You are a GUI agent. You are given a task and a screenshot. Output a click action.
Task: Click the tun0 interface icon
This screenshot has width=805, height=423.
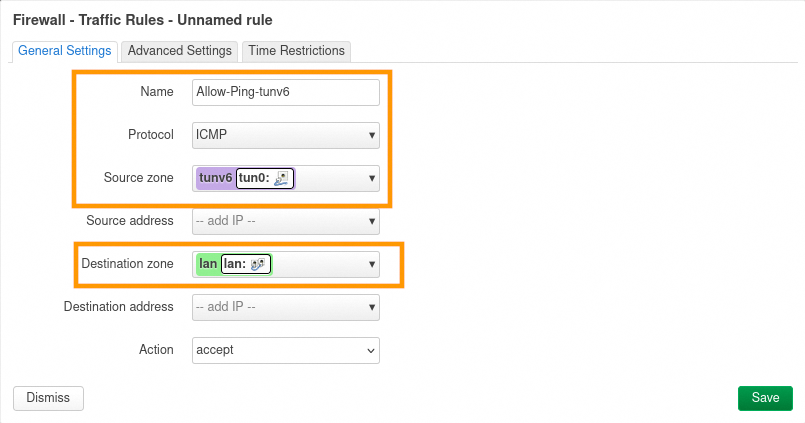tap(281, 178)
